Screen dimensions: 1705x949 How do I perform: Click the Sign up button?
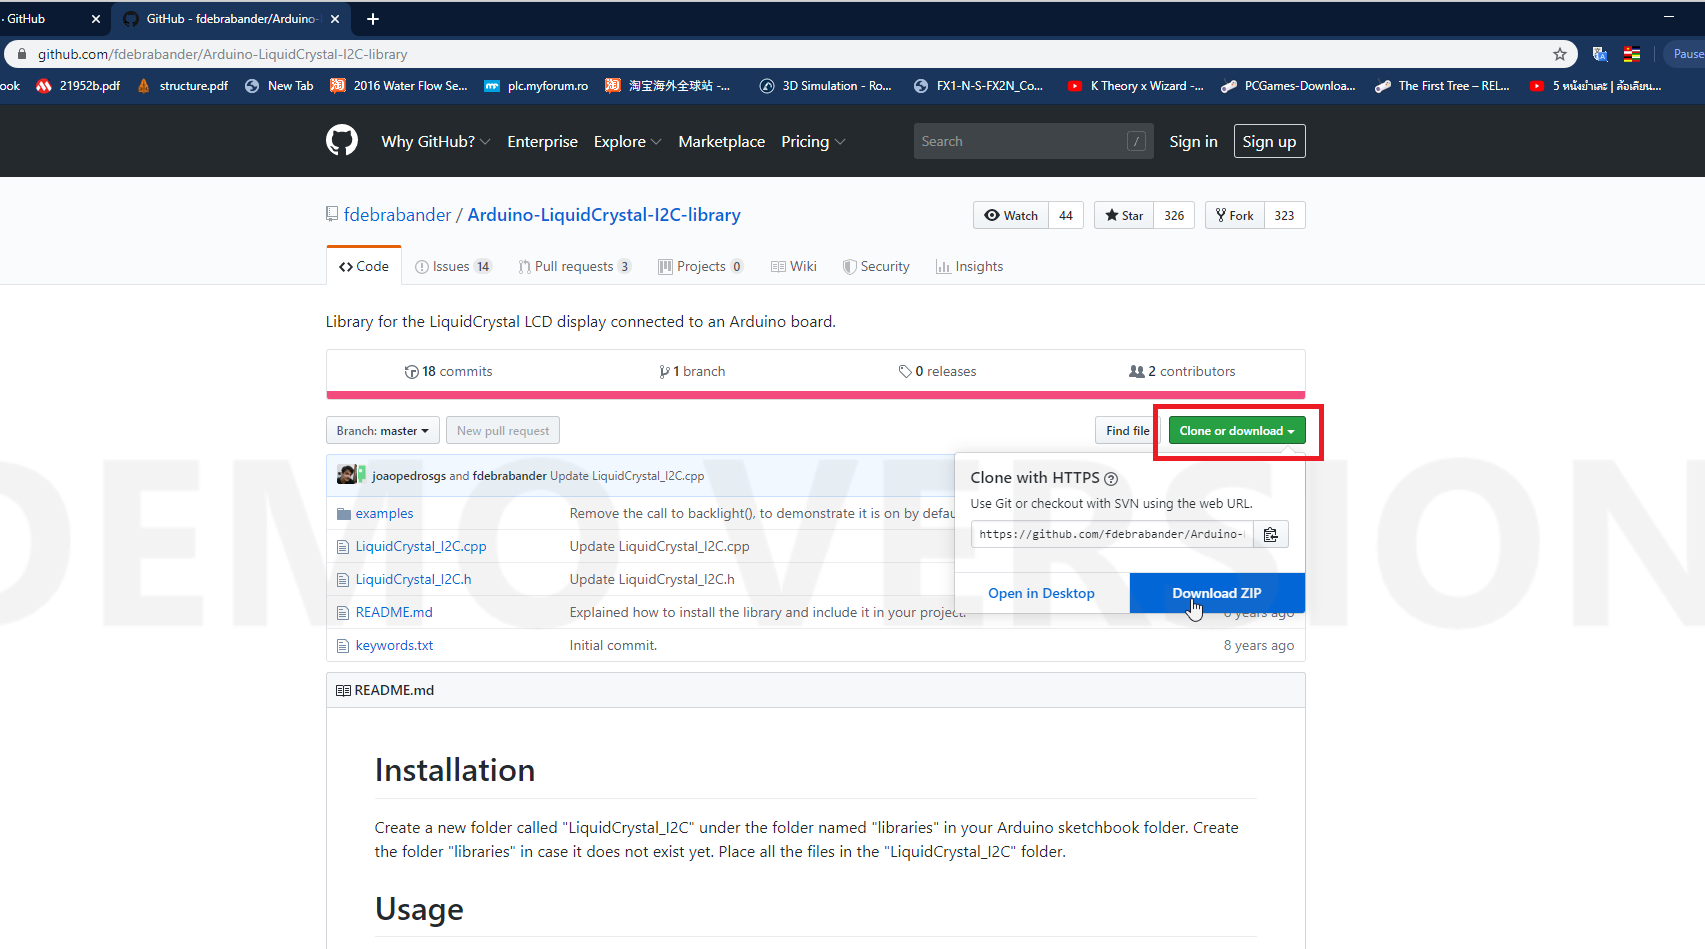pyautogui.click(x=1269, y=141)
